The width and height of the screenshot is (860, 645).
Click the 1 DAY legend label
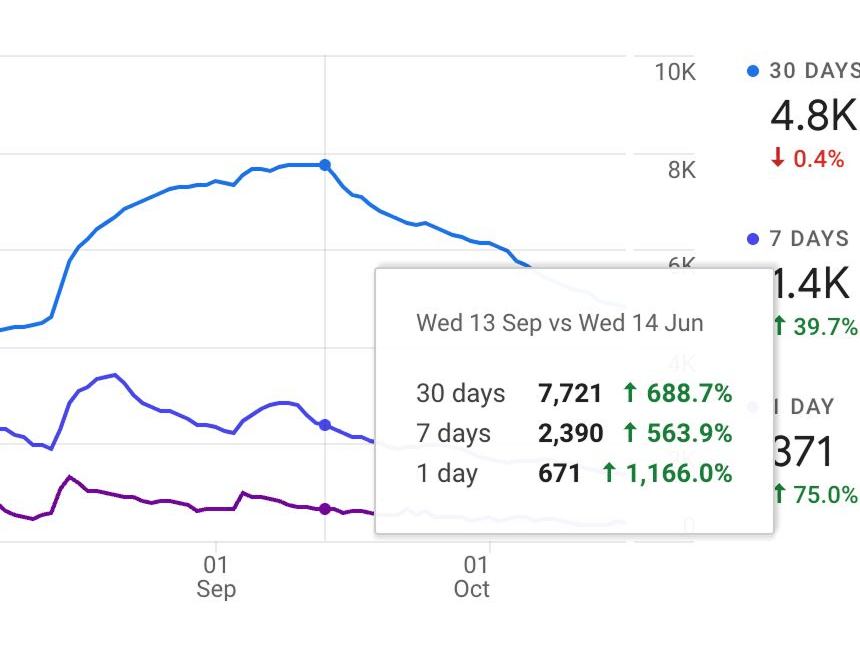click(x=803, y=406)
